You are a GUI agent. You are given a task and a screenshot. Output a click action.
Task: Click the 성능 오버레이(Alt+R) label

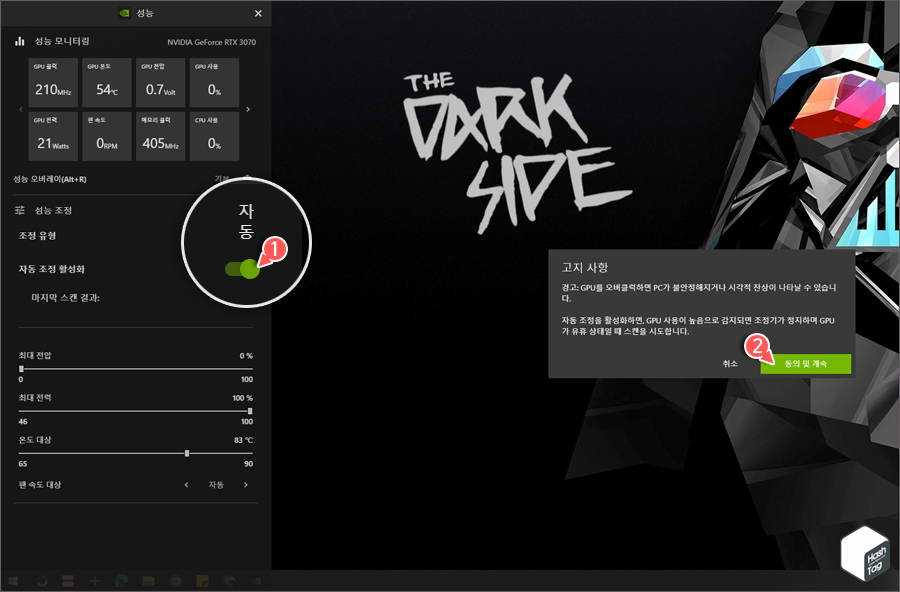pos(50,179)
